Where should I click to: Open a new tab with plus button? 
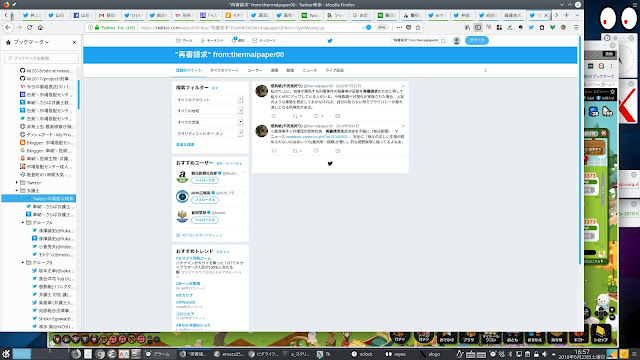click(567, 15)
